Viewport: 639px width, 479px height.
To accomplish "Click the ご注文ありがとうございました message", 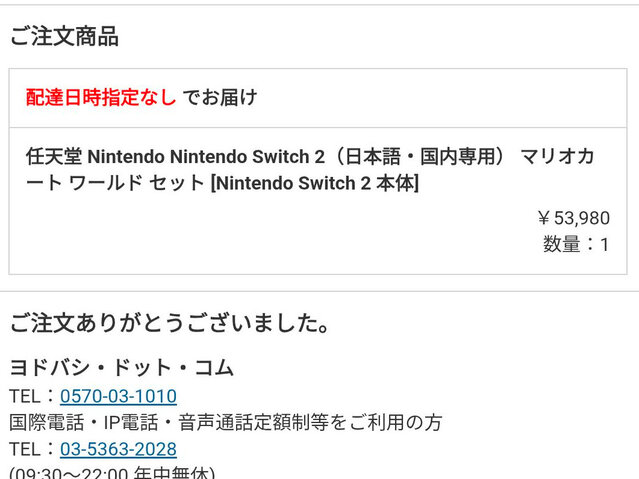I will pos(170,323).
